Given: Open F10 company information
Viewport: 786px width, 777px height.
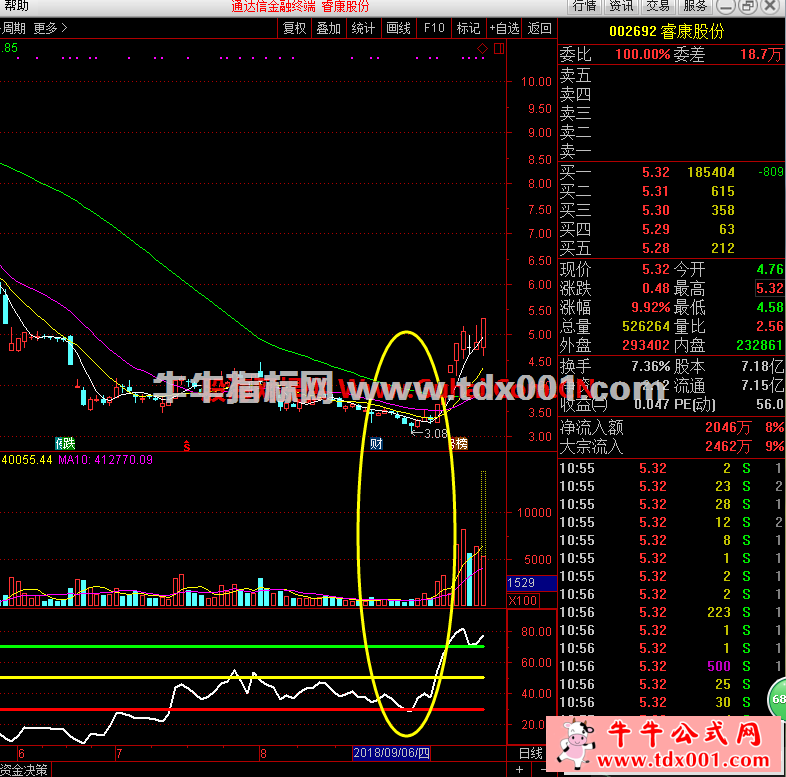Looking at the screenshot, I should click(x=434, y=29).
